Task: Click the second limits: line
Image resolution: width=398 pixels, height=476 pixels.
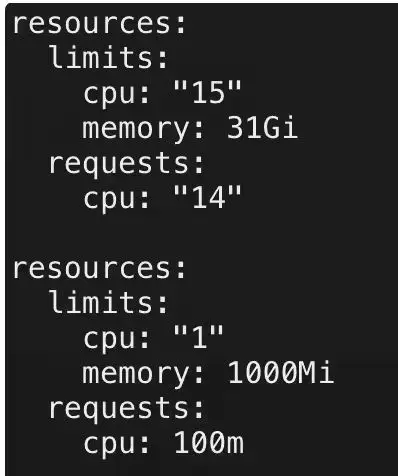Action: click(108, 302)
